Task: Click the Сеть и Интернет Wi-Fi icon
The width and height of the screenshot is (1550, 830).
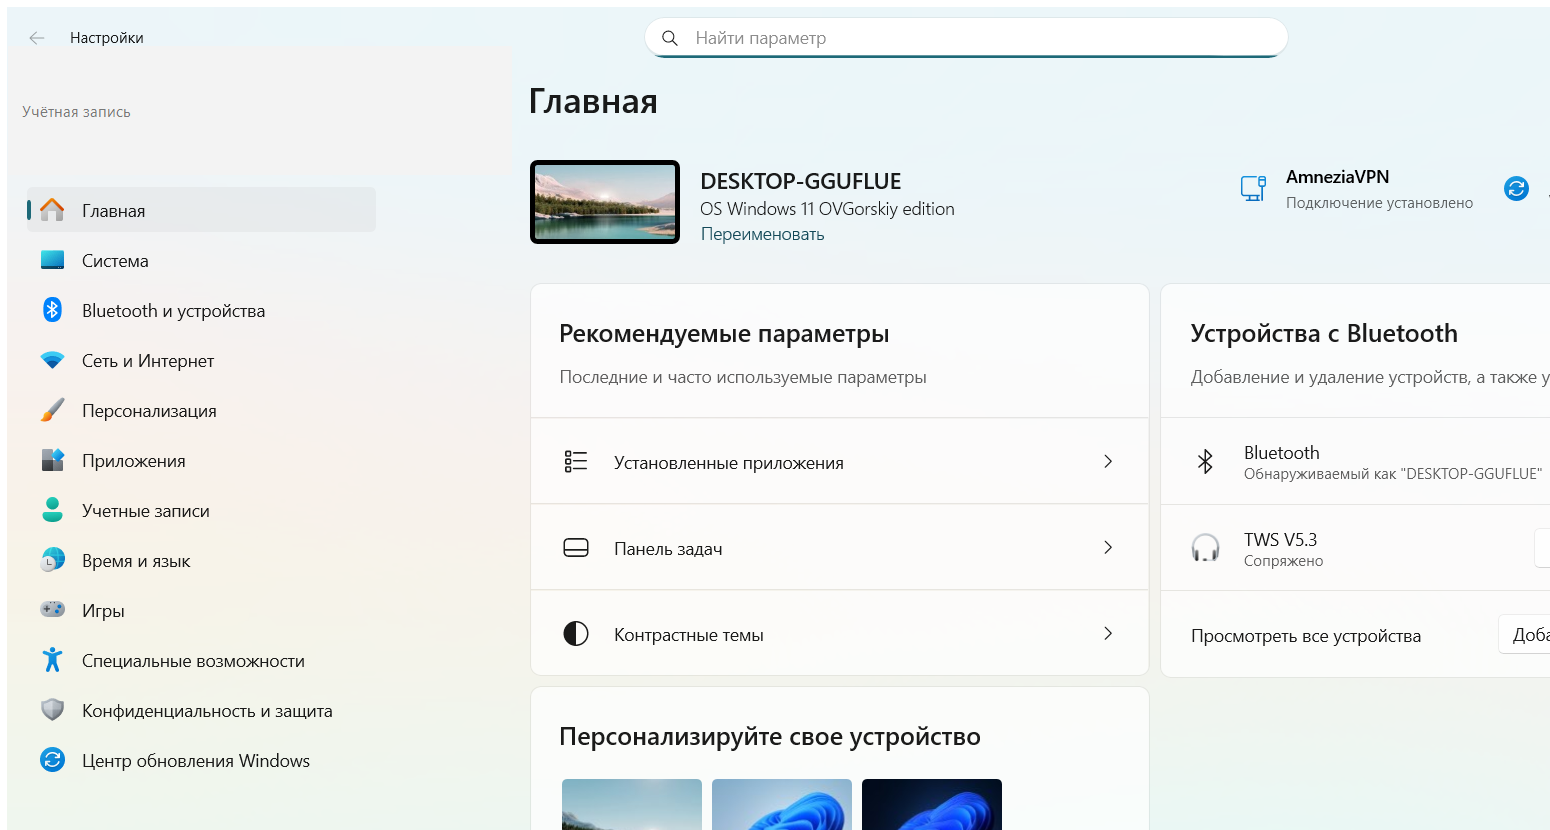Action: [52, 360]
